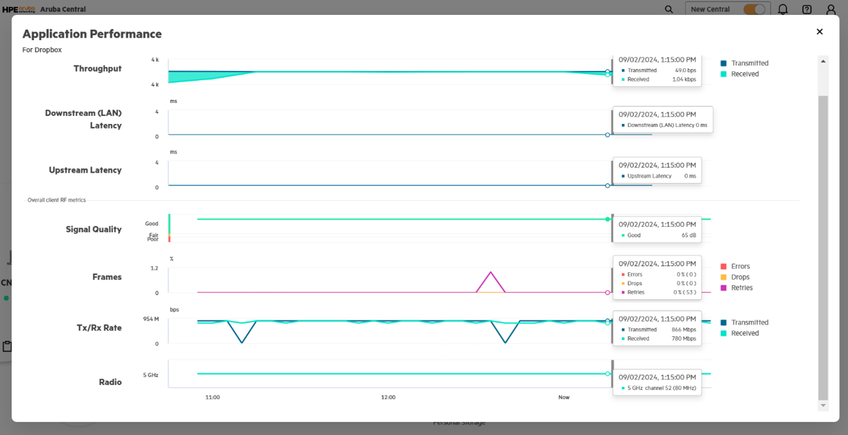Open the user profile icon

click(x=831, y=9)
